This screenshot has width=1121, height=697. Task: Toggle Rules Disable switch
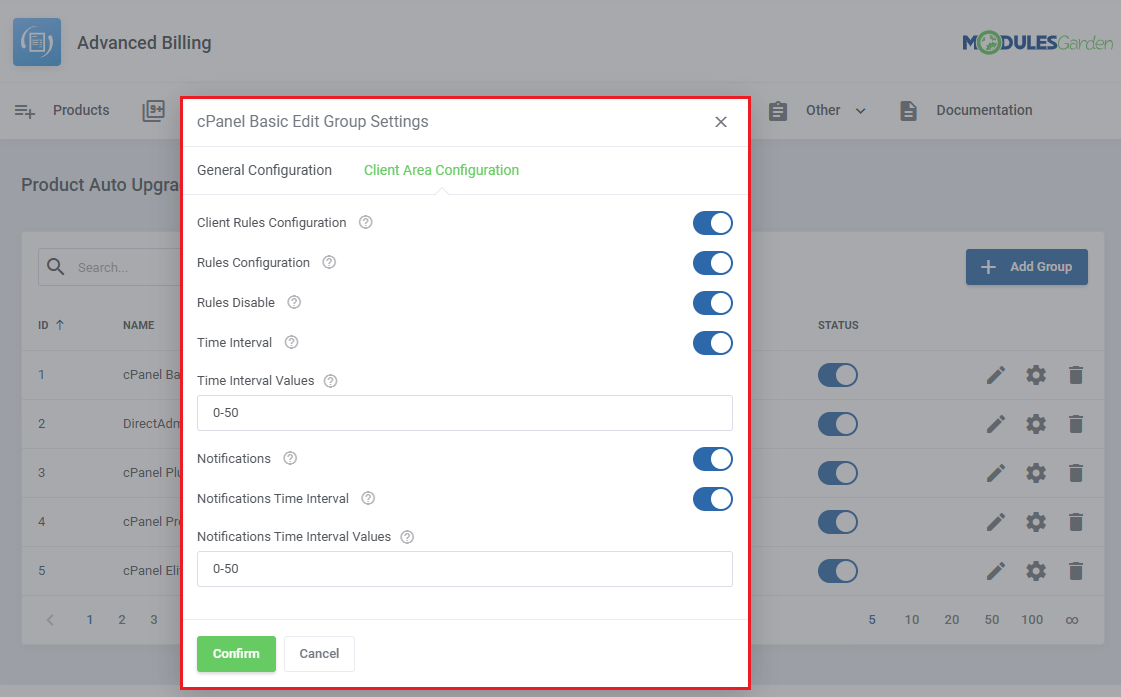click(713, 303)
